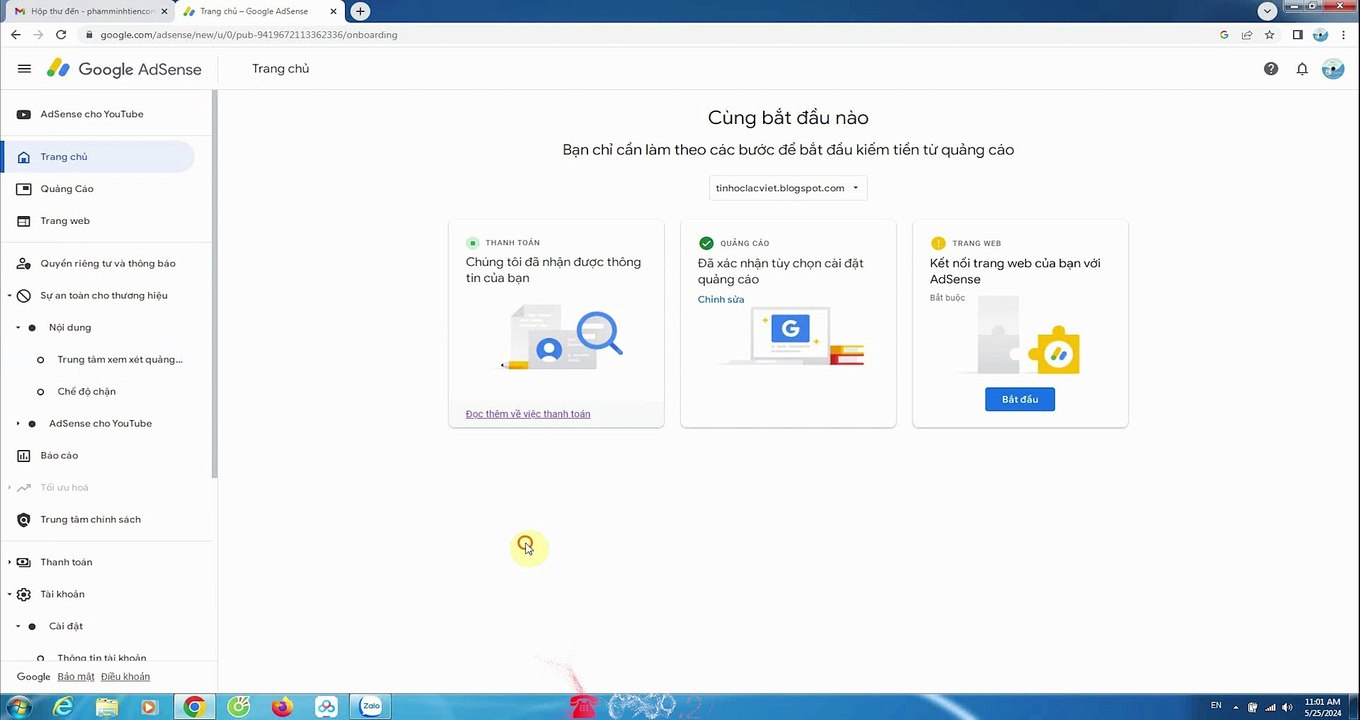
Task: Click the Chrome profile avatar in toolbar
Action: tap(1320, 34)
